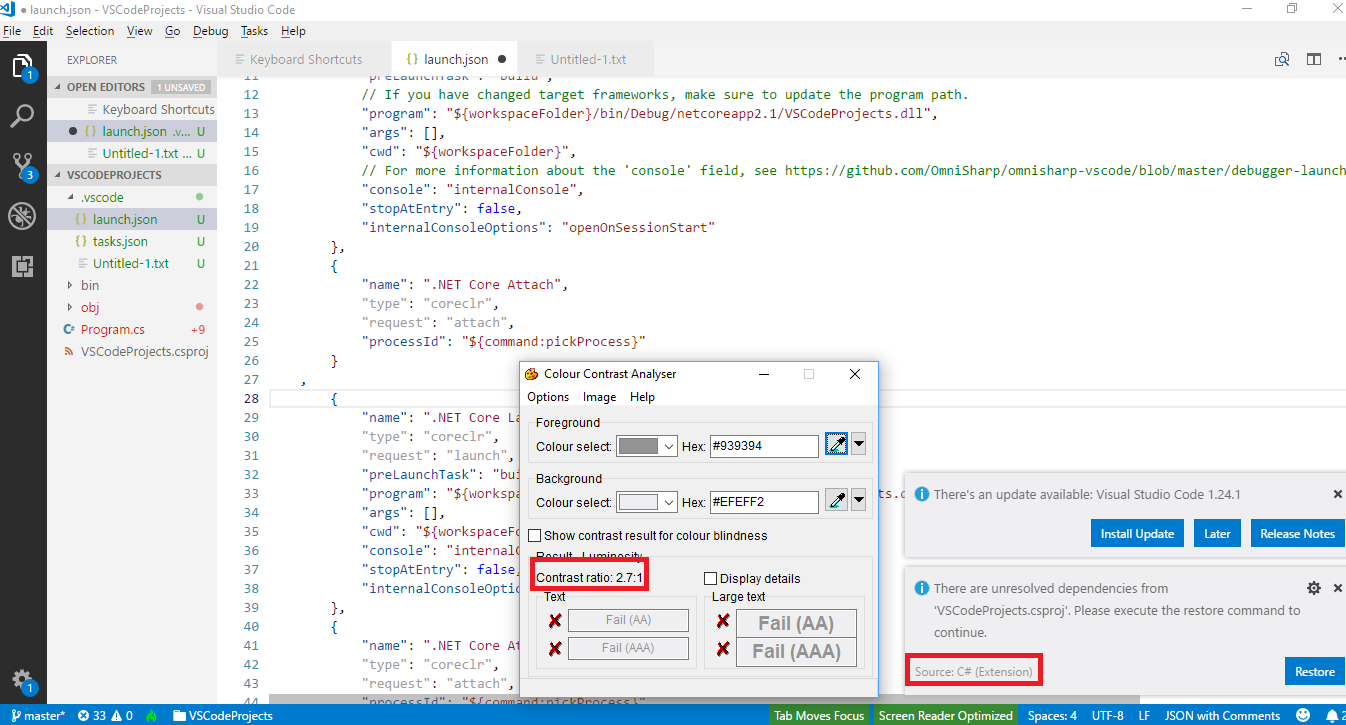Open the Background colour select dropdown
The height and width of the screenshot is (725, 1346).
(648, 502)
